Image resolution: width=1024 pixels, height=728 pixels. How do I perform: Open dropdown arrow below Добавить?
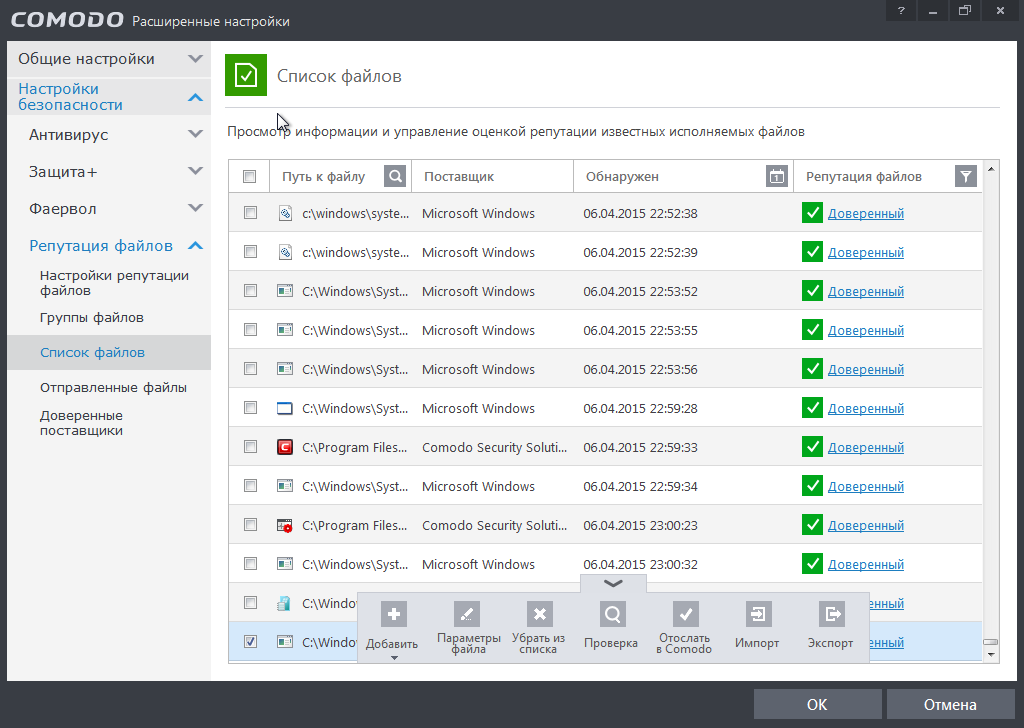coord(394,658)
